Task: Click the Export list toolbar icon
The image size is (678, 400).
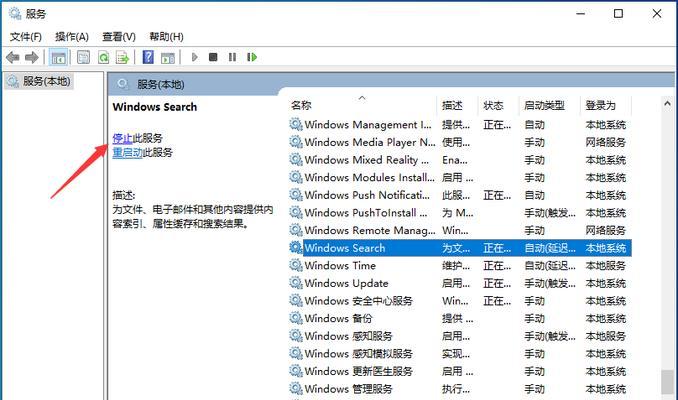Action: coord(123,57)
